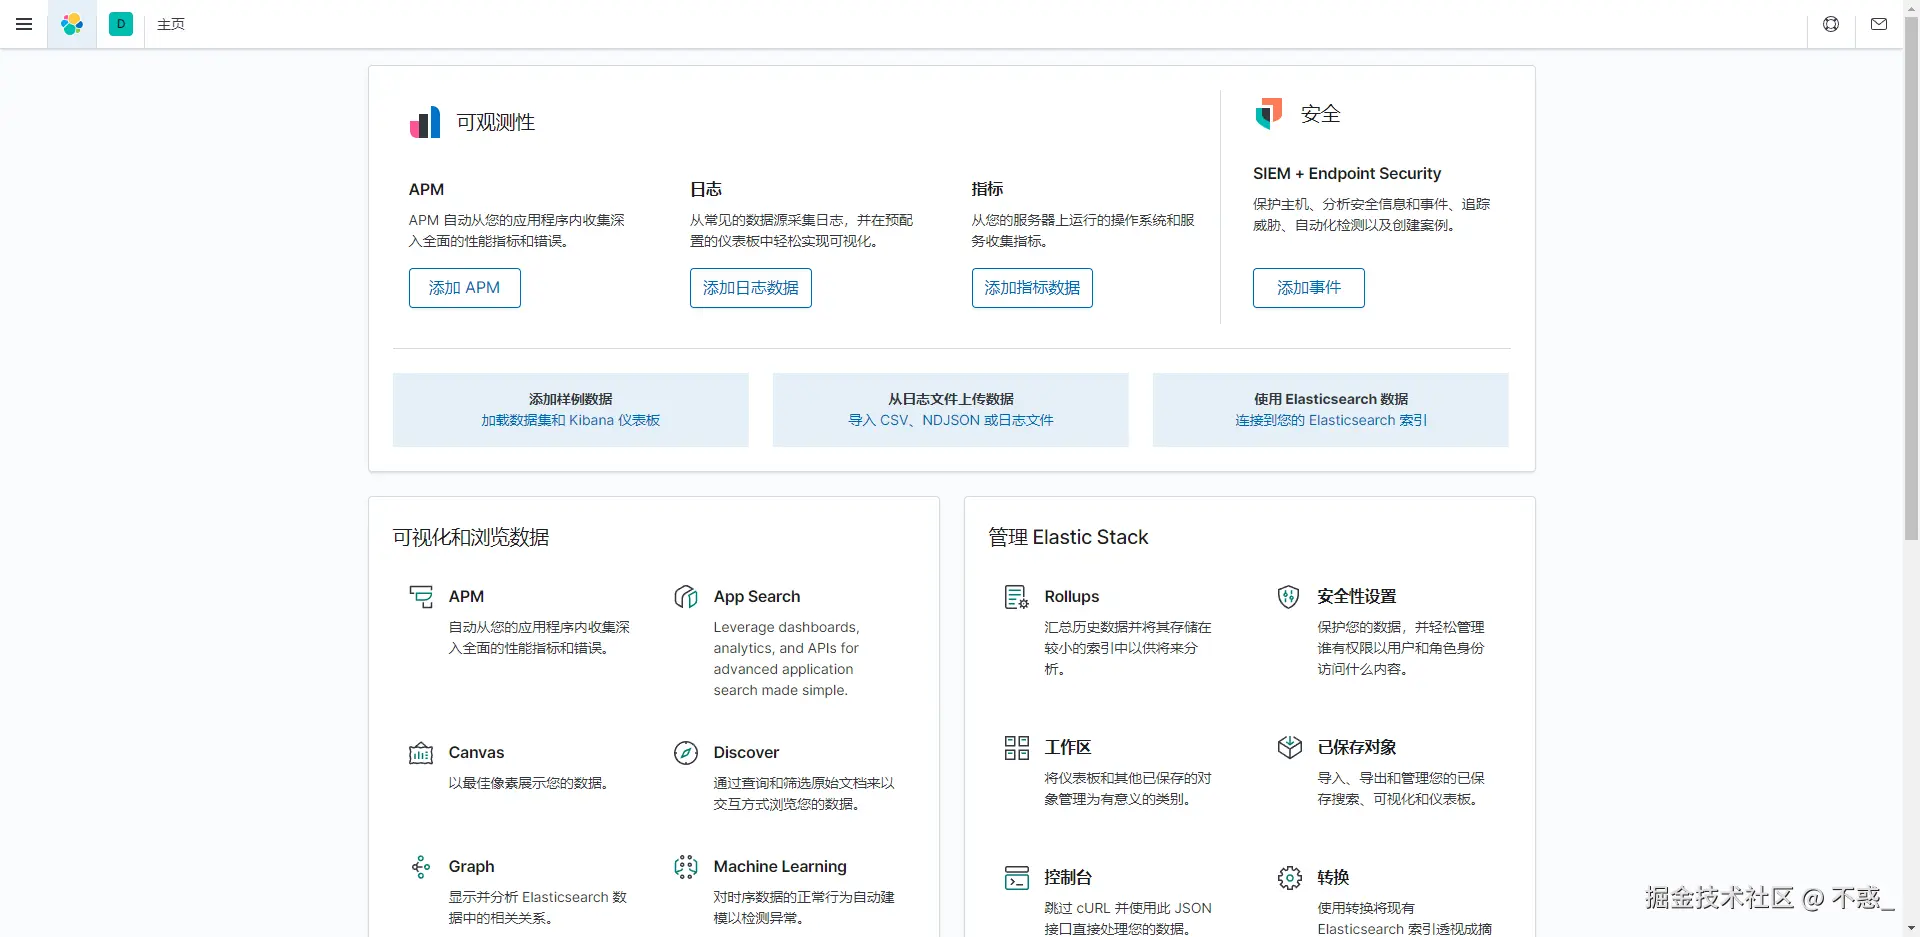Click the scrollbar up arrow
The image size is (1920, 937).
pos(1911,7)
